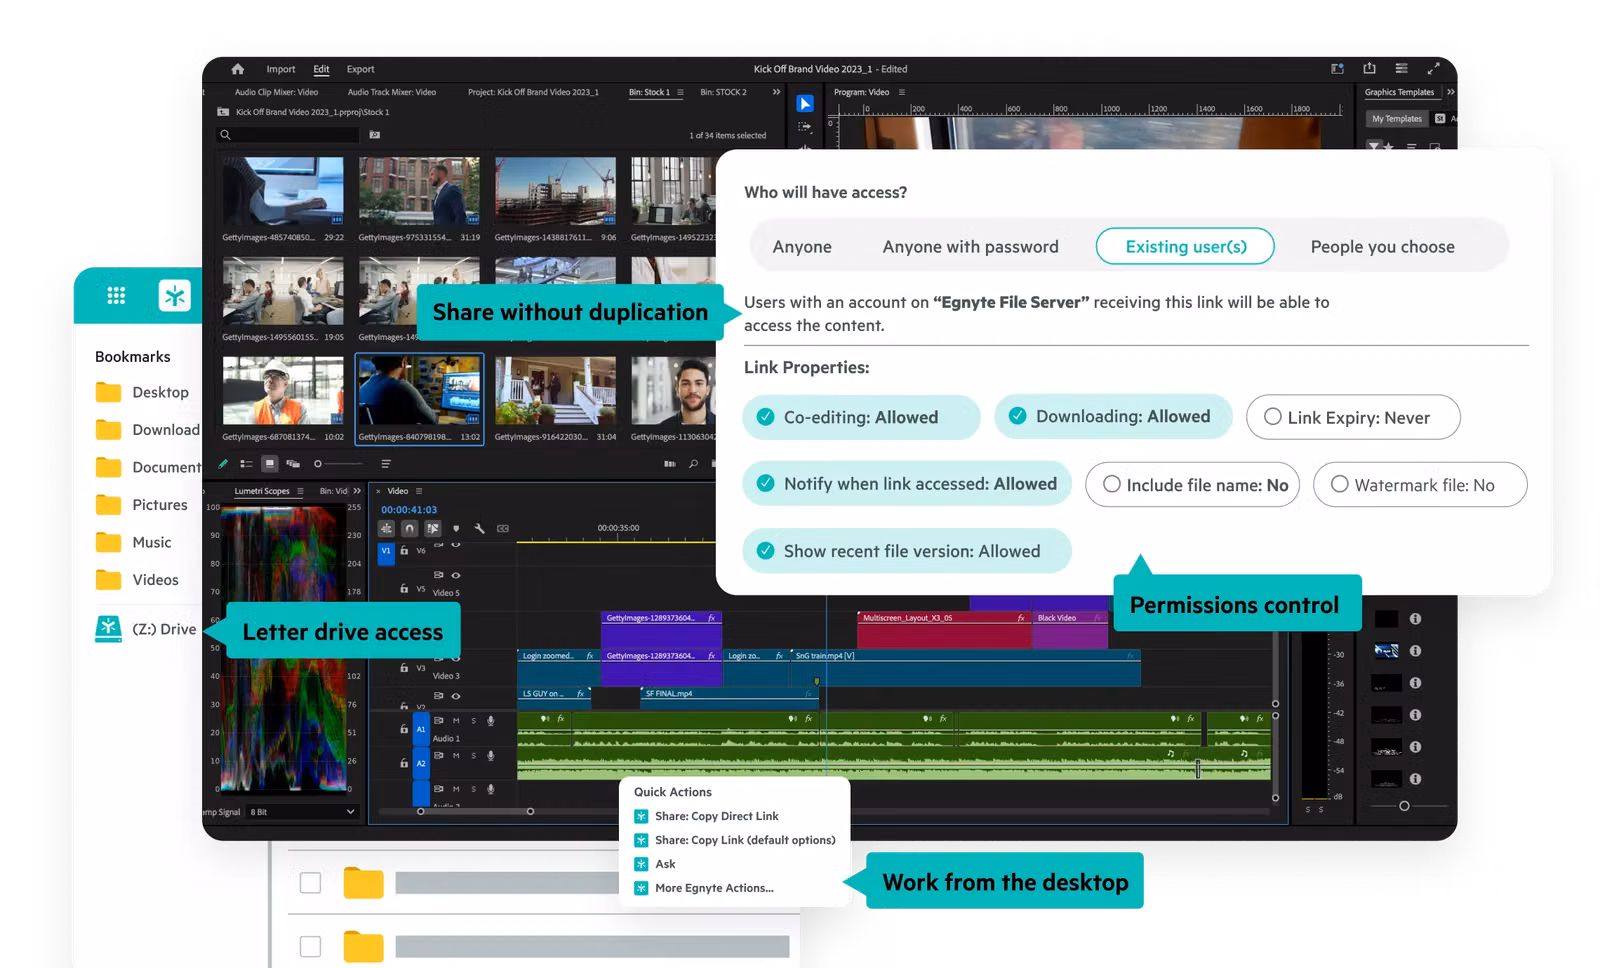This screenshot has height=968, width=1600.
Task: Select Anyone with password access option
Action: [x=969, y=247]
